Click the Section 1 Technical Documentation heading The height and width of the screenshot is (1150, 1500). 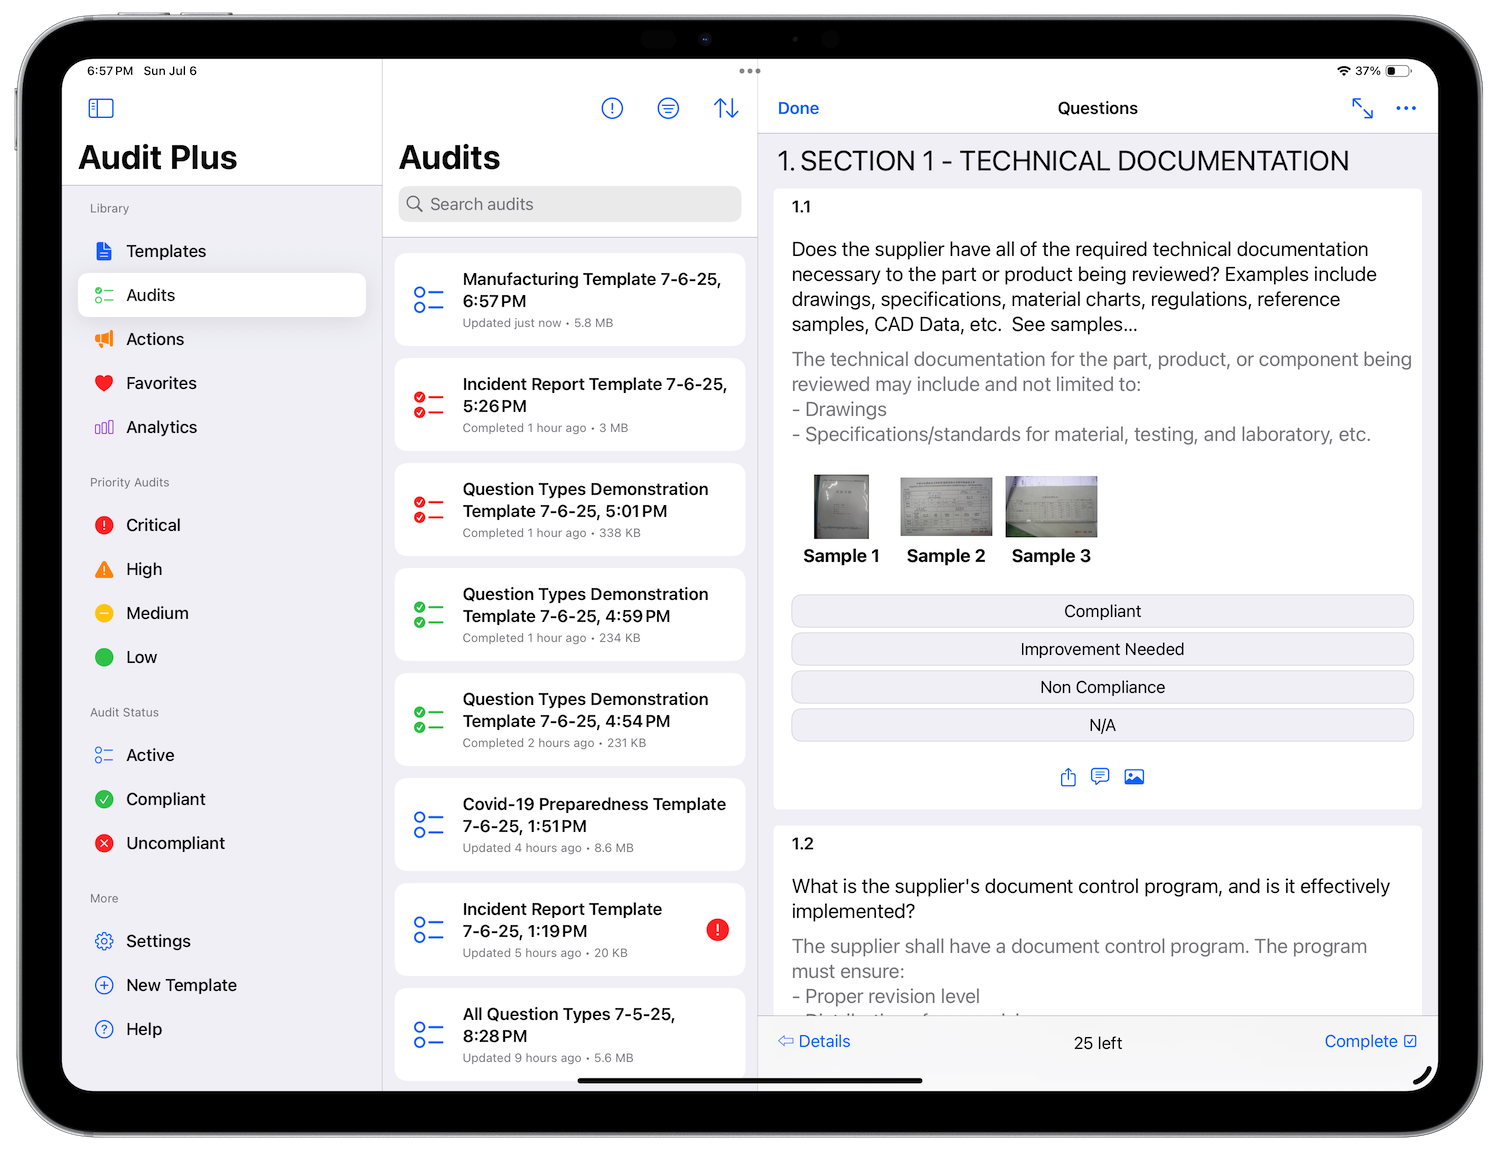pyautogui.click(x=1063, y=161)
